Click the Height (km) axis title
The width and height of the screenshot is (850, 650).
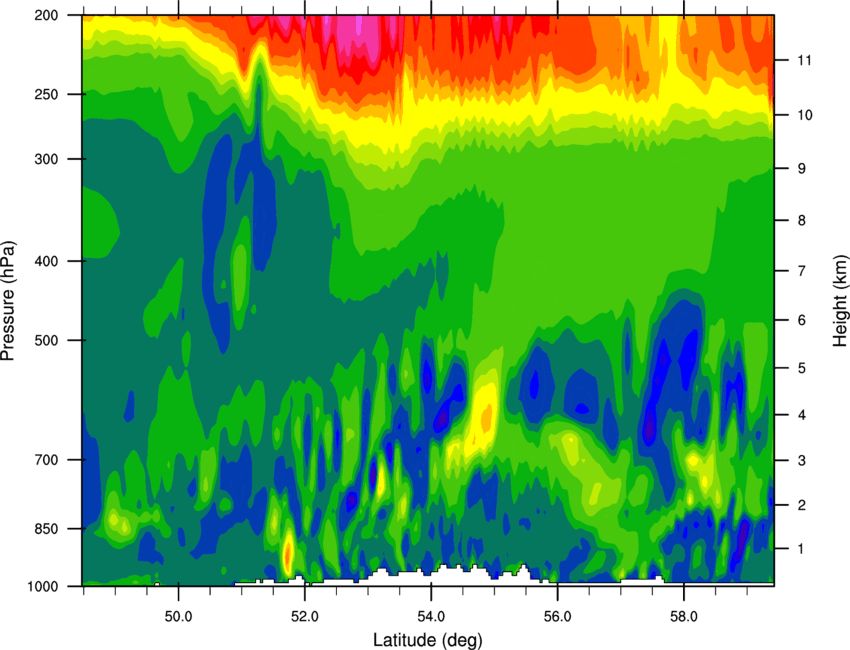[x=840, y=300]
